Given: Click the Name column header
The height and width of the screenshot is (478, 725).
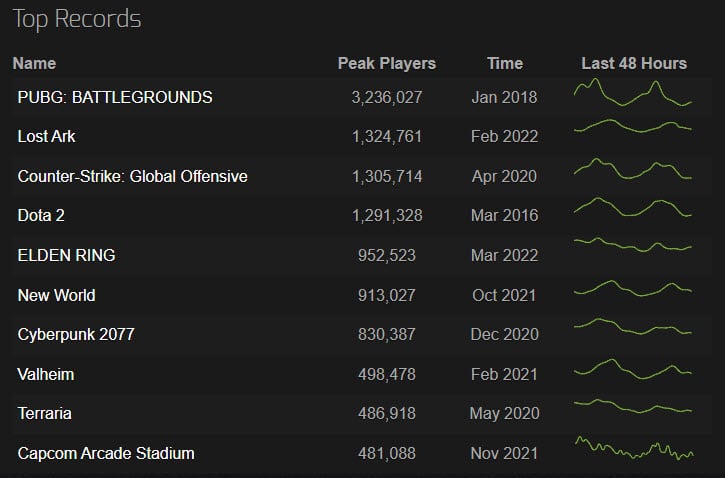Looking at the screenshot, I should point(34,63).
